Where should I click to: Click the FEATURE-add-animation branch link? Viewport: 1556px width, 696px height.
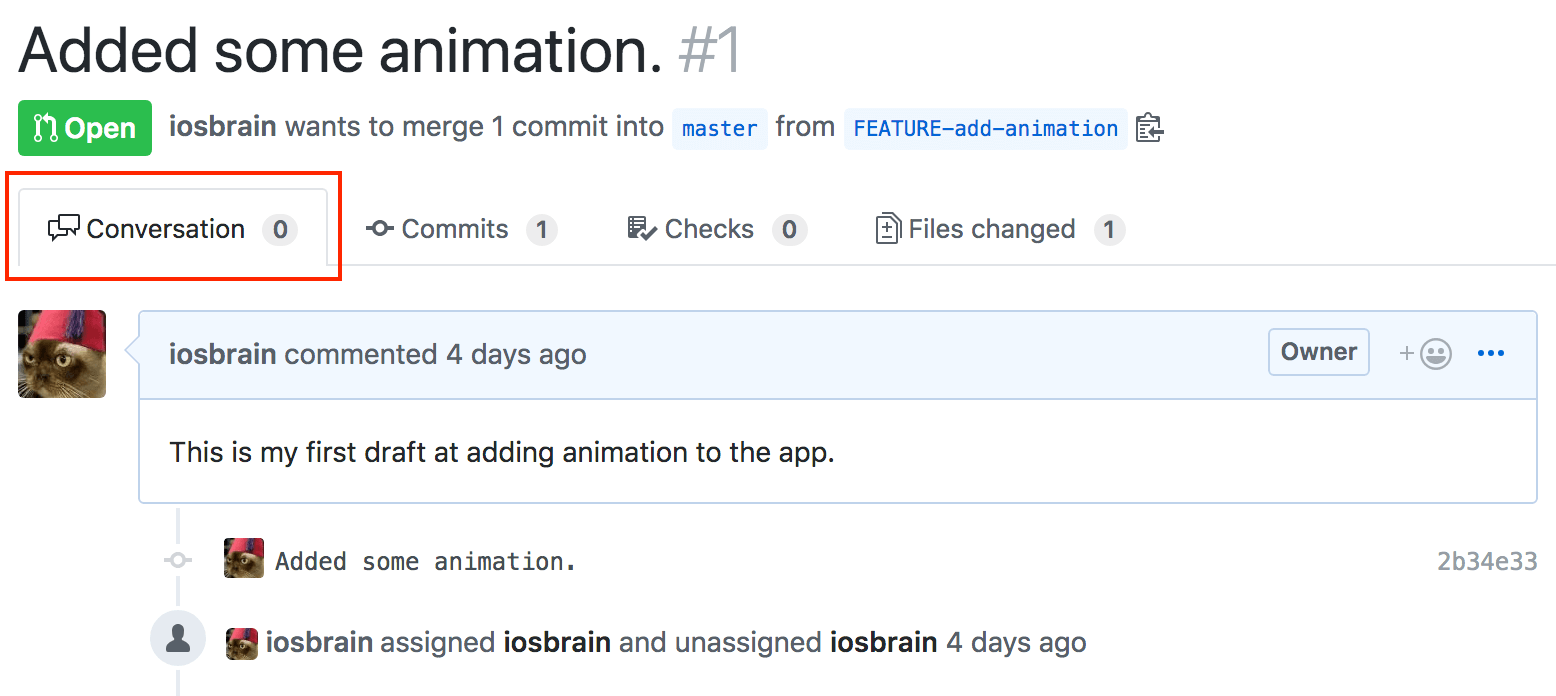tap(985, 129)
